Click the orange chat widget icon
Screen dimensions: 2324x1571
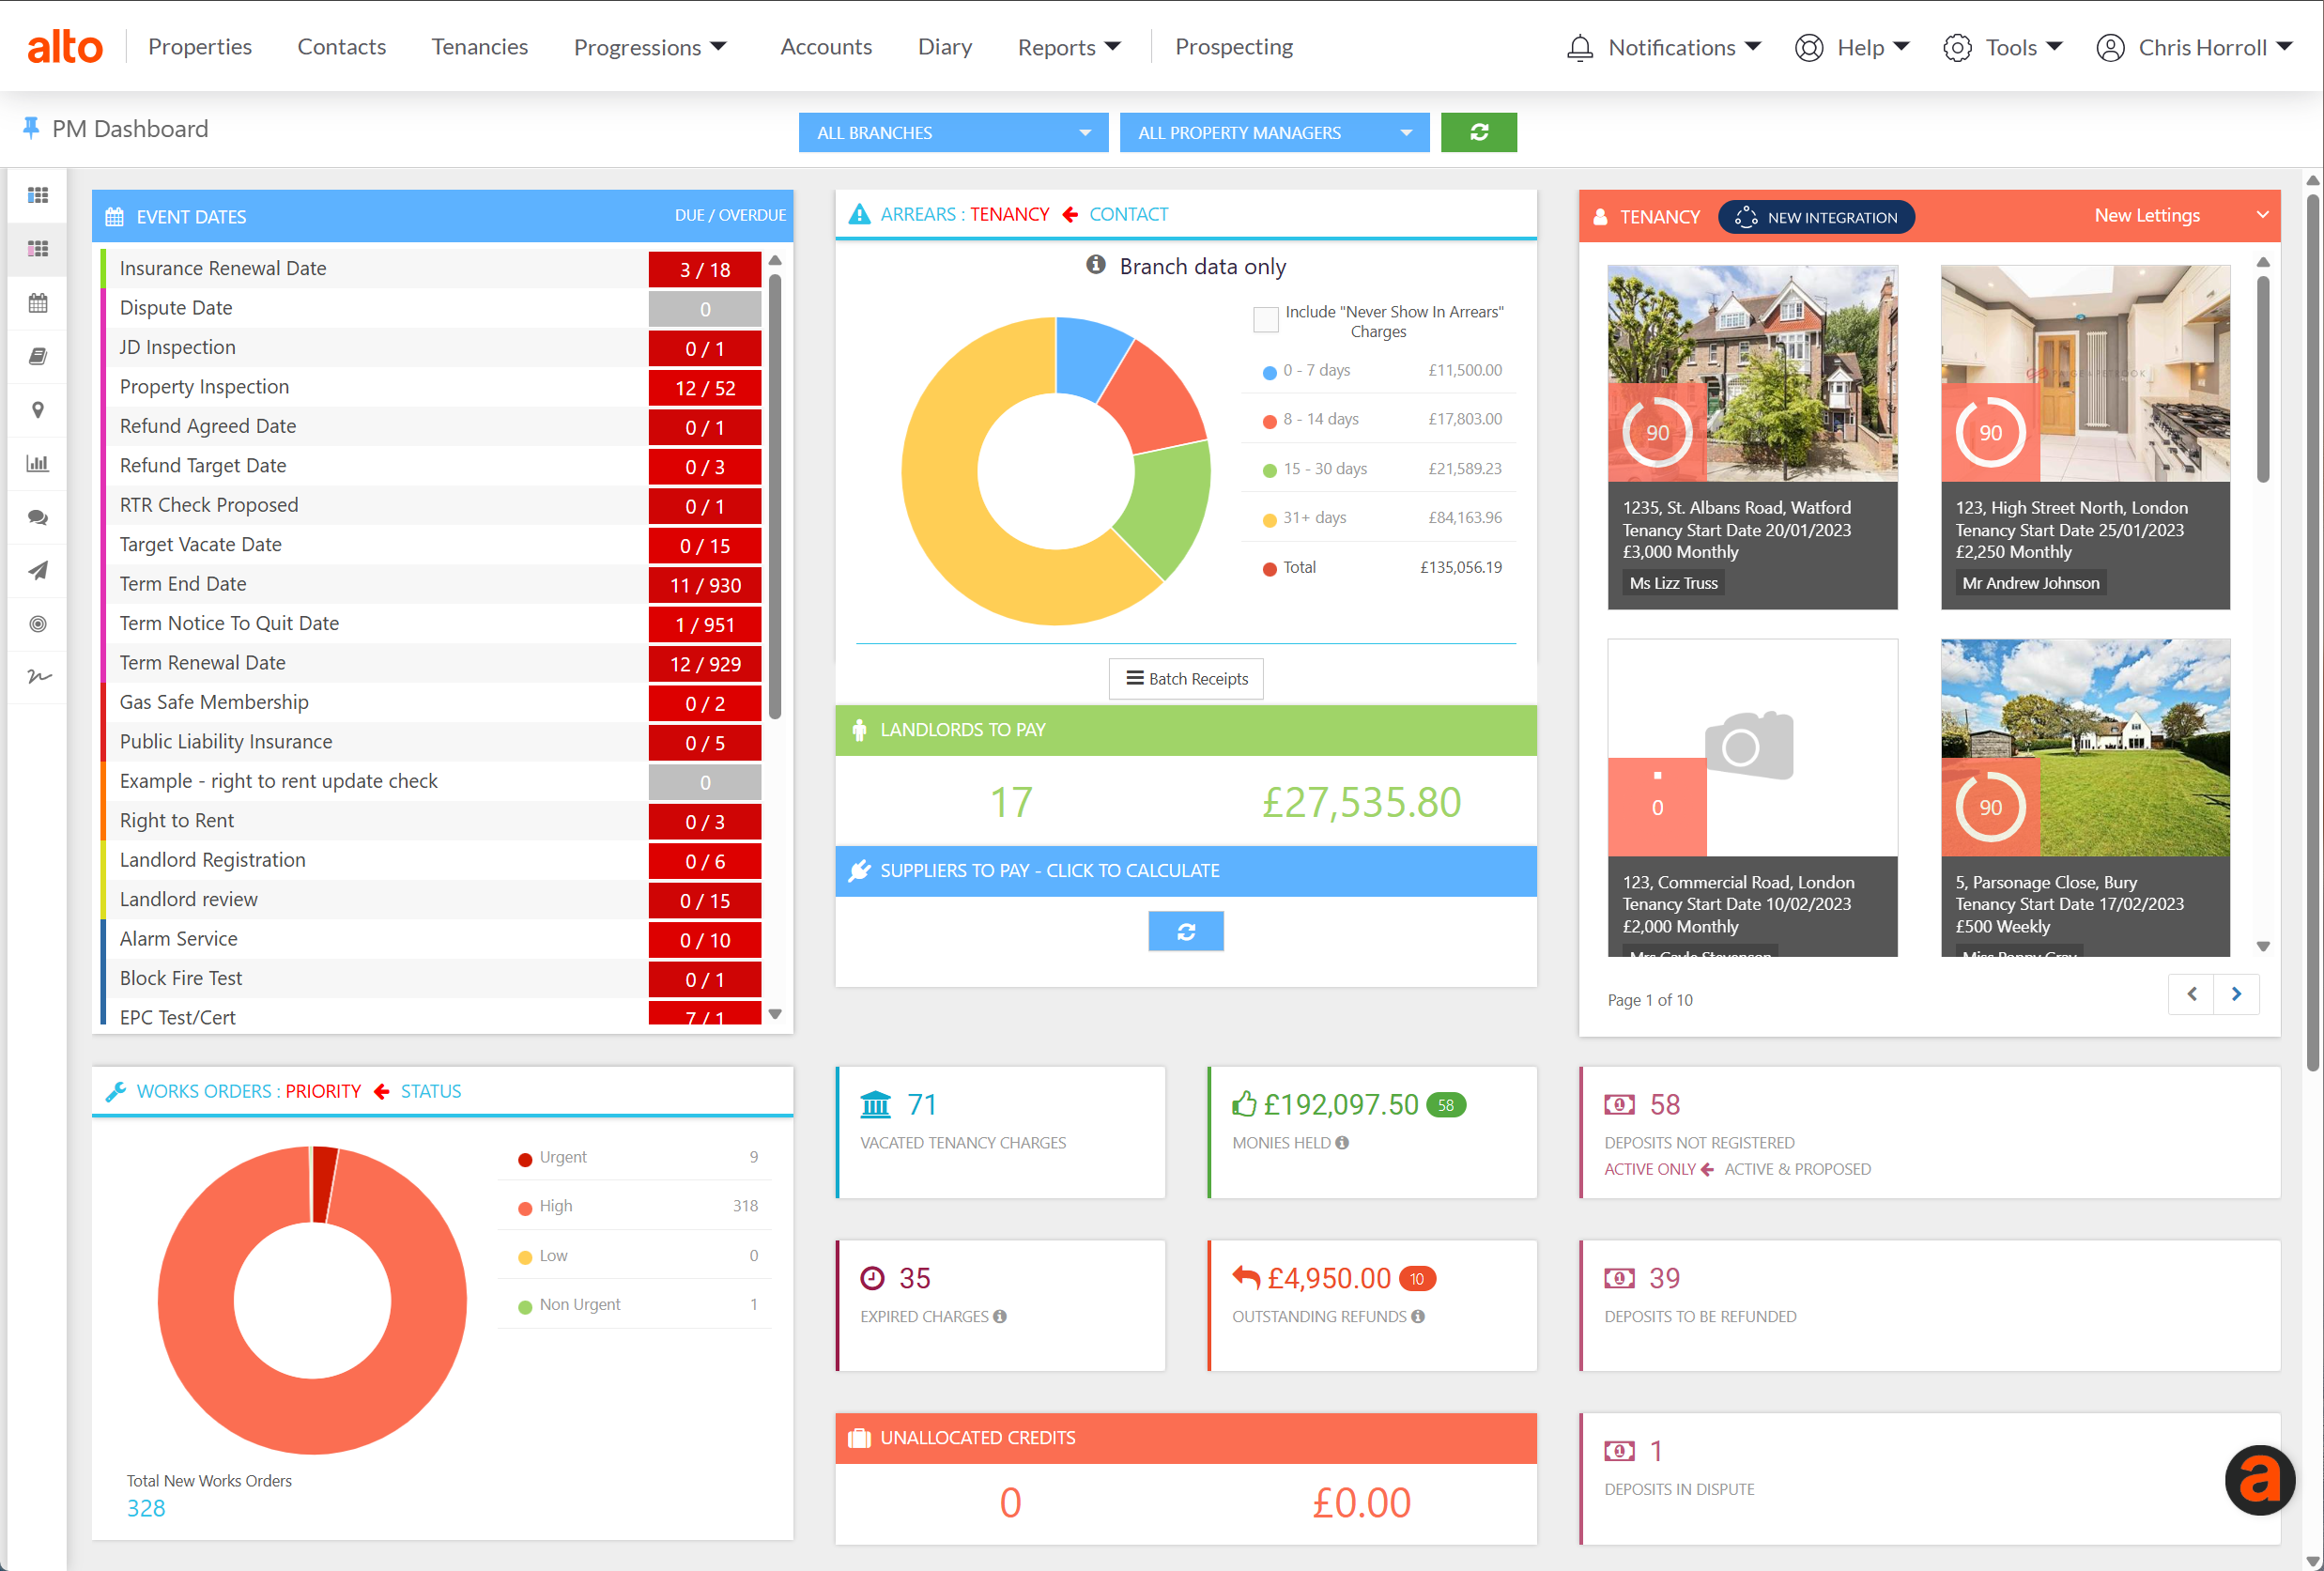pyautogui.click(x=2259, y=1479)
